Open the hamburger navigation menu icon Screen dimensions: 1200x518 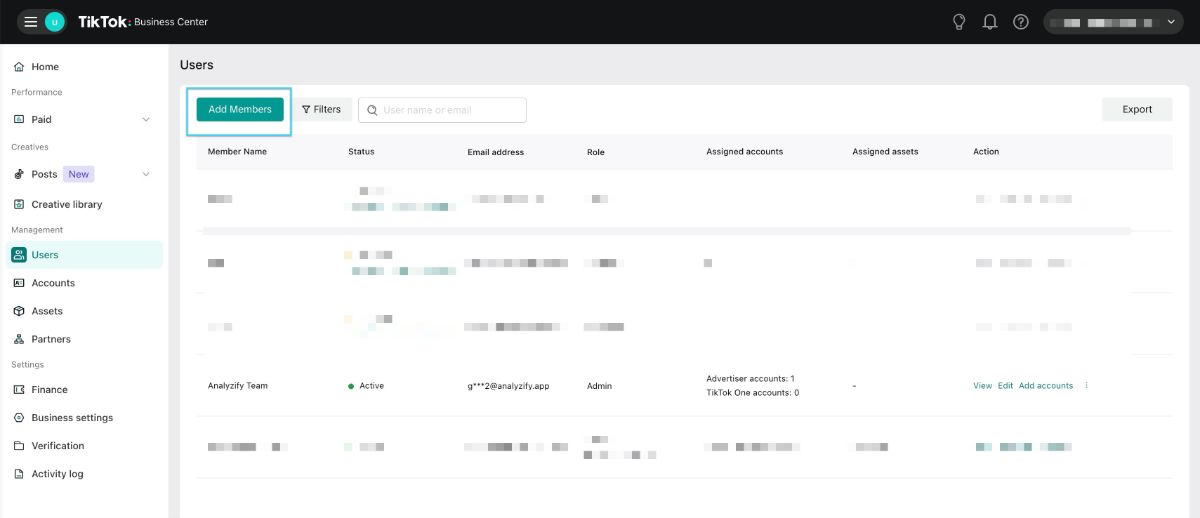click(x=30, y=22)
